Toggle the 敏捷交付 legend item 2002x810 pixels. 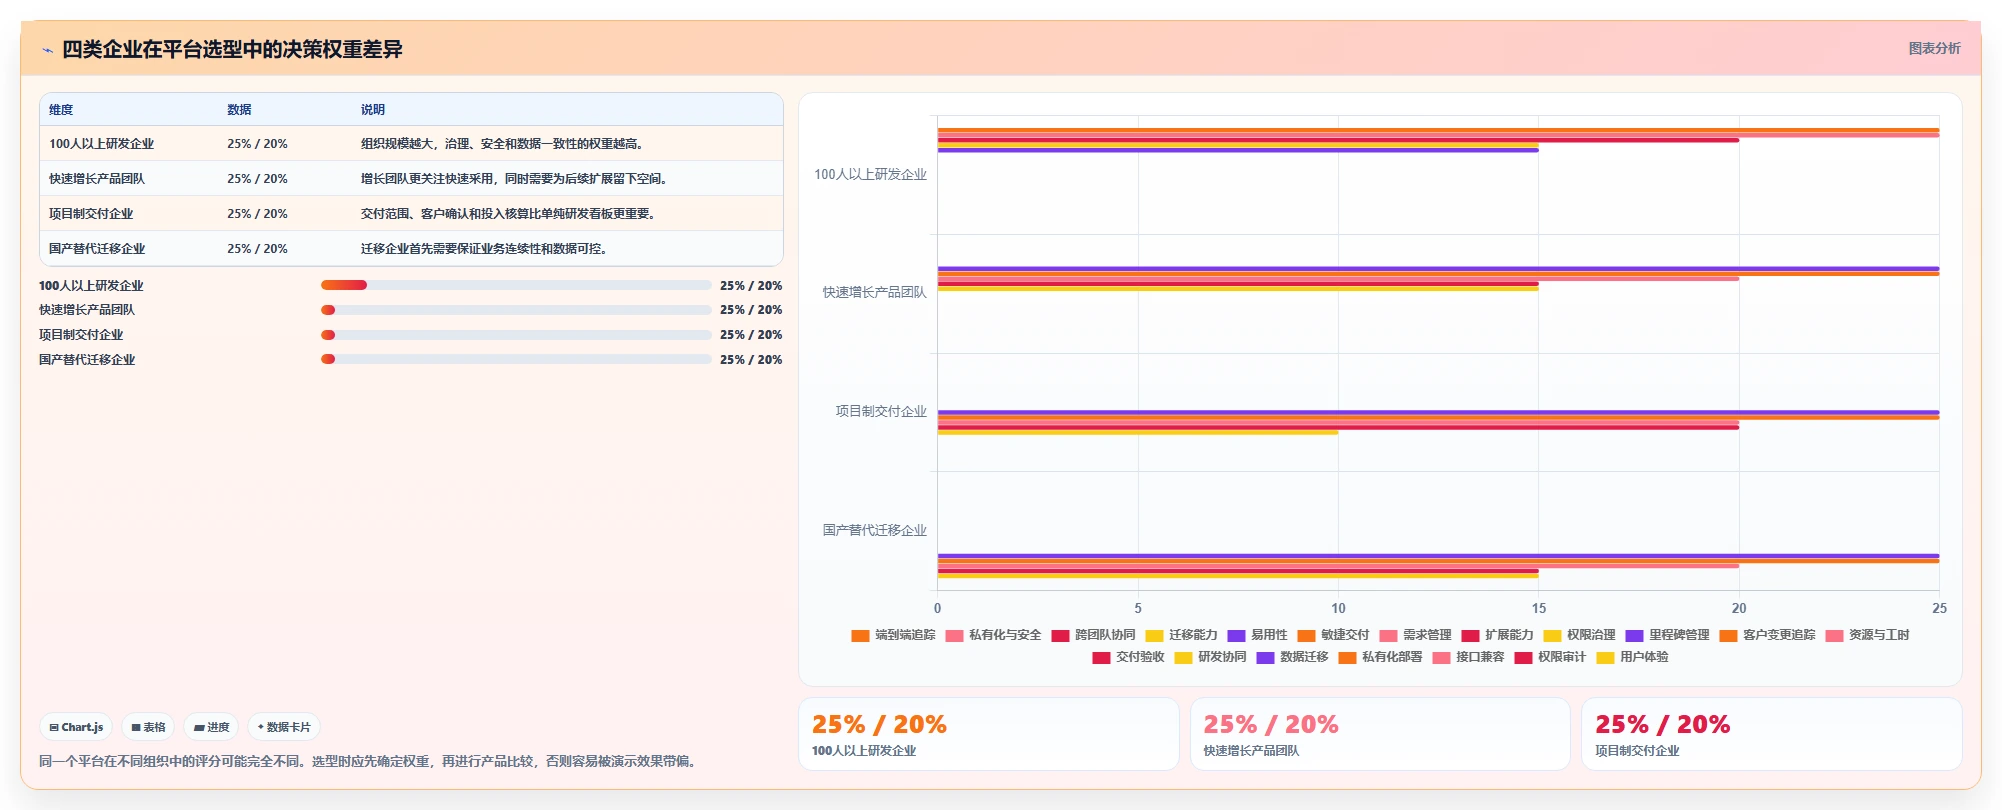[x=1333, y=635]
